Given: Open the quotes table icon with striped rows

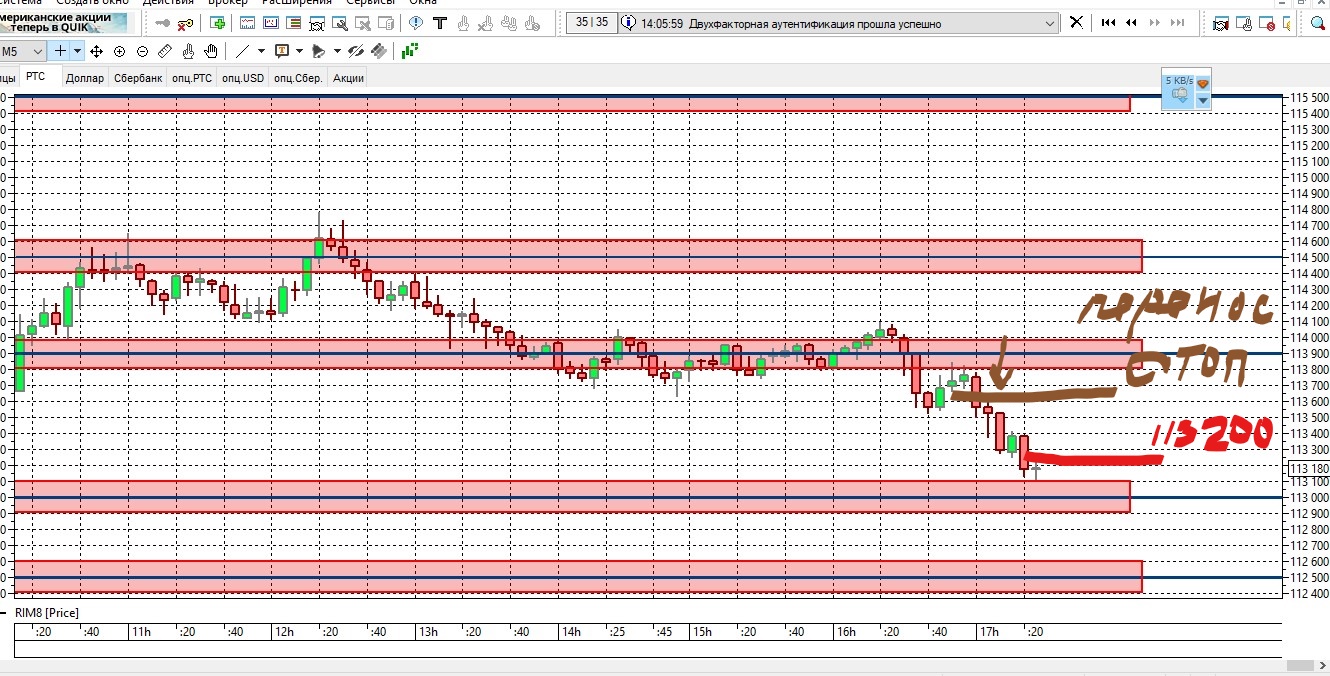Looking at the screenshot, I should coord(294,23).
